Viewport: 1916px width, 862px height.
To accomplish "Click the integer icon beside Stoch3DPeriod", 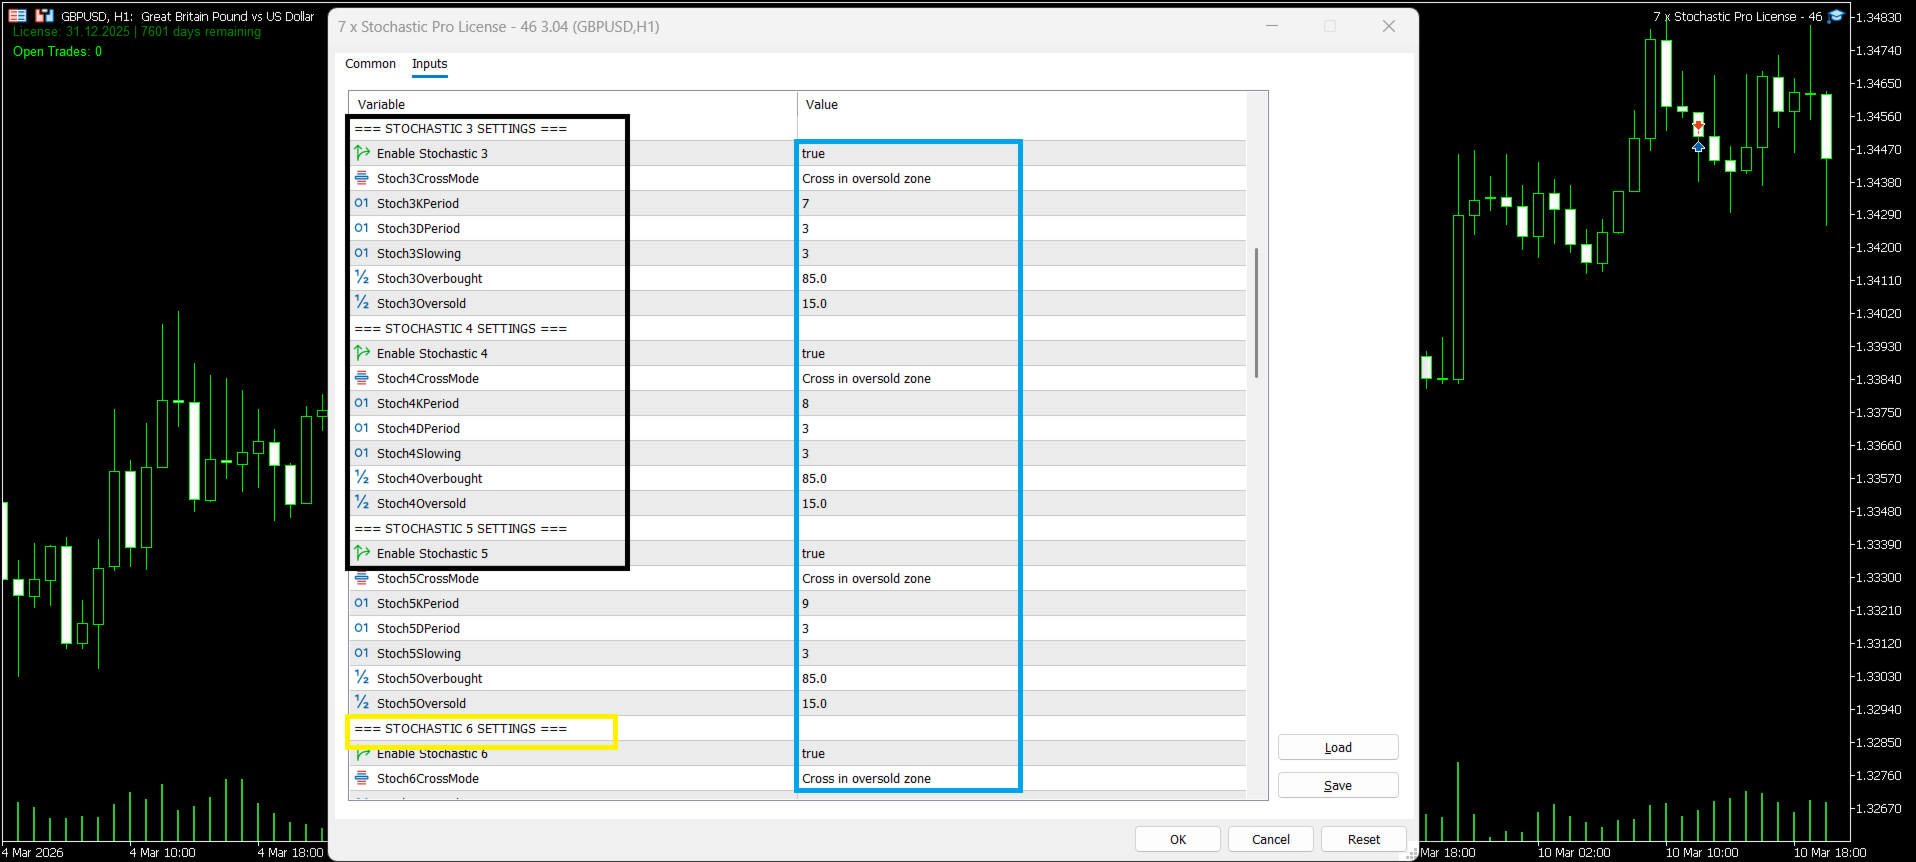I will 362,228.
